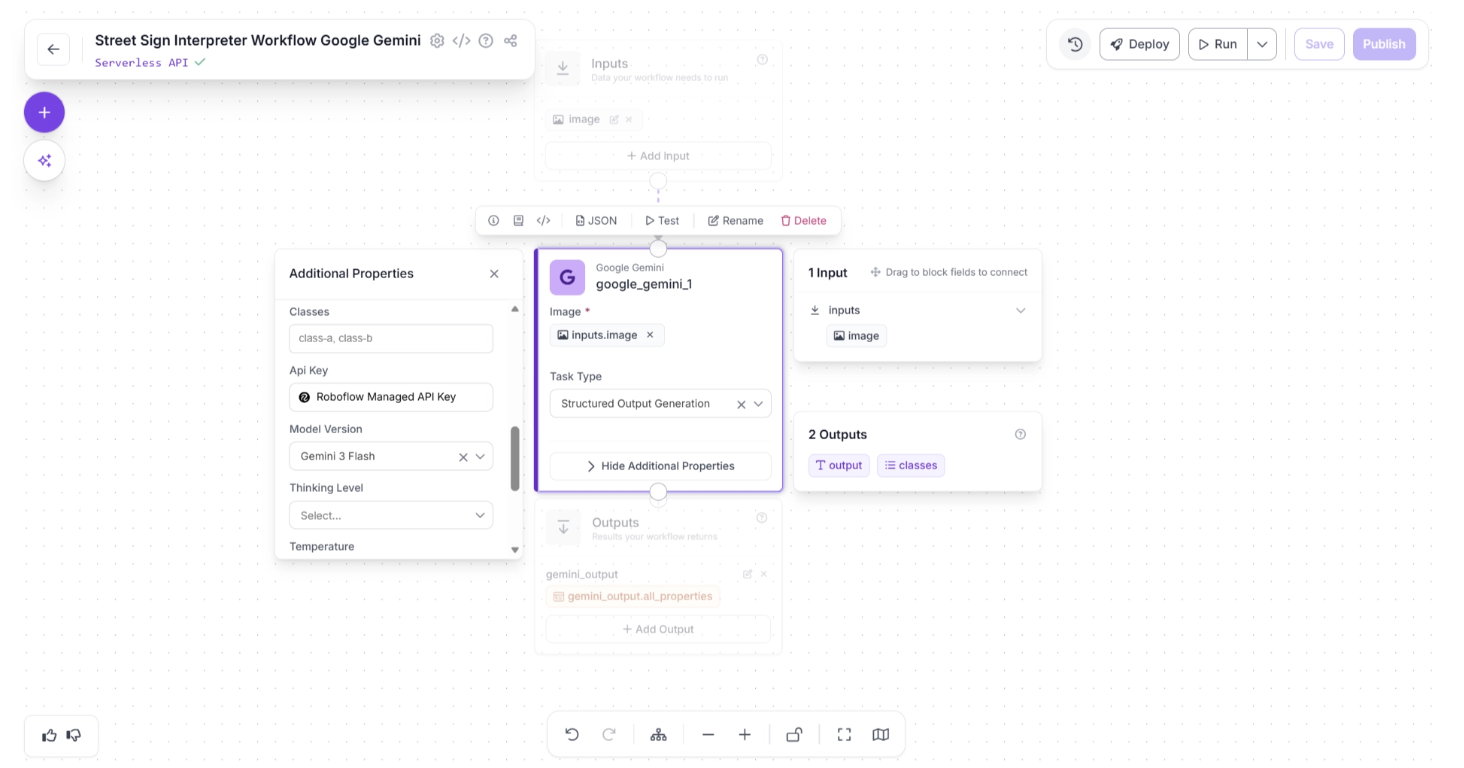Image resolution: width=1464 pixels, height=768 pixels.
Task: Open the Thinking Level select dropdown
Action: [390, 516]
